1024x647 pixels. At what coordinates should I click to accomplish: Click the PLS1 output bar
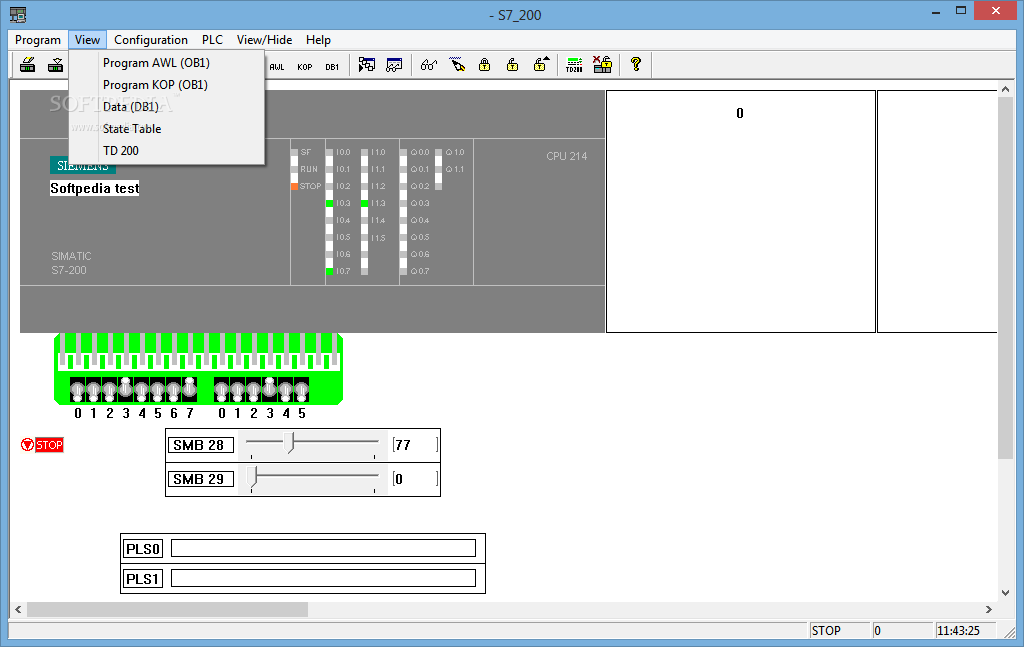[x=323, y=578]
